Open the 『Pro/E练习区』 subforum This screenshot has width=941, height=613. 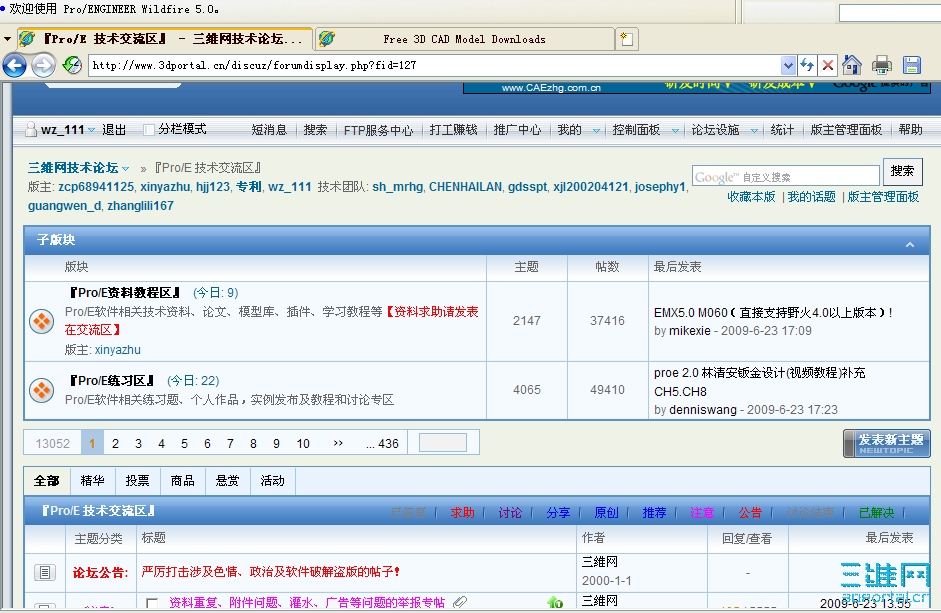point(112,380)
